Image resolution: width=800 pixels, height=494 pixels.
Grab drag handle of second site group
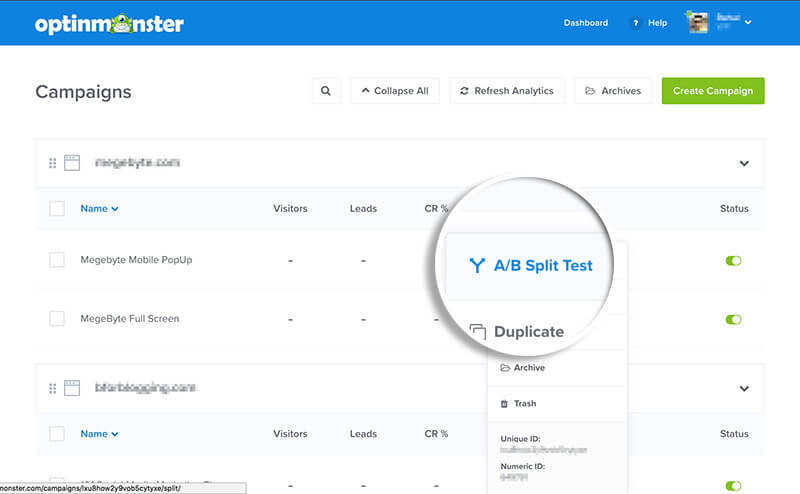click(53, 388)
